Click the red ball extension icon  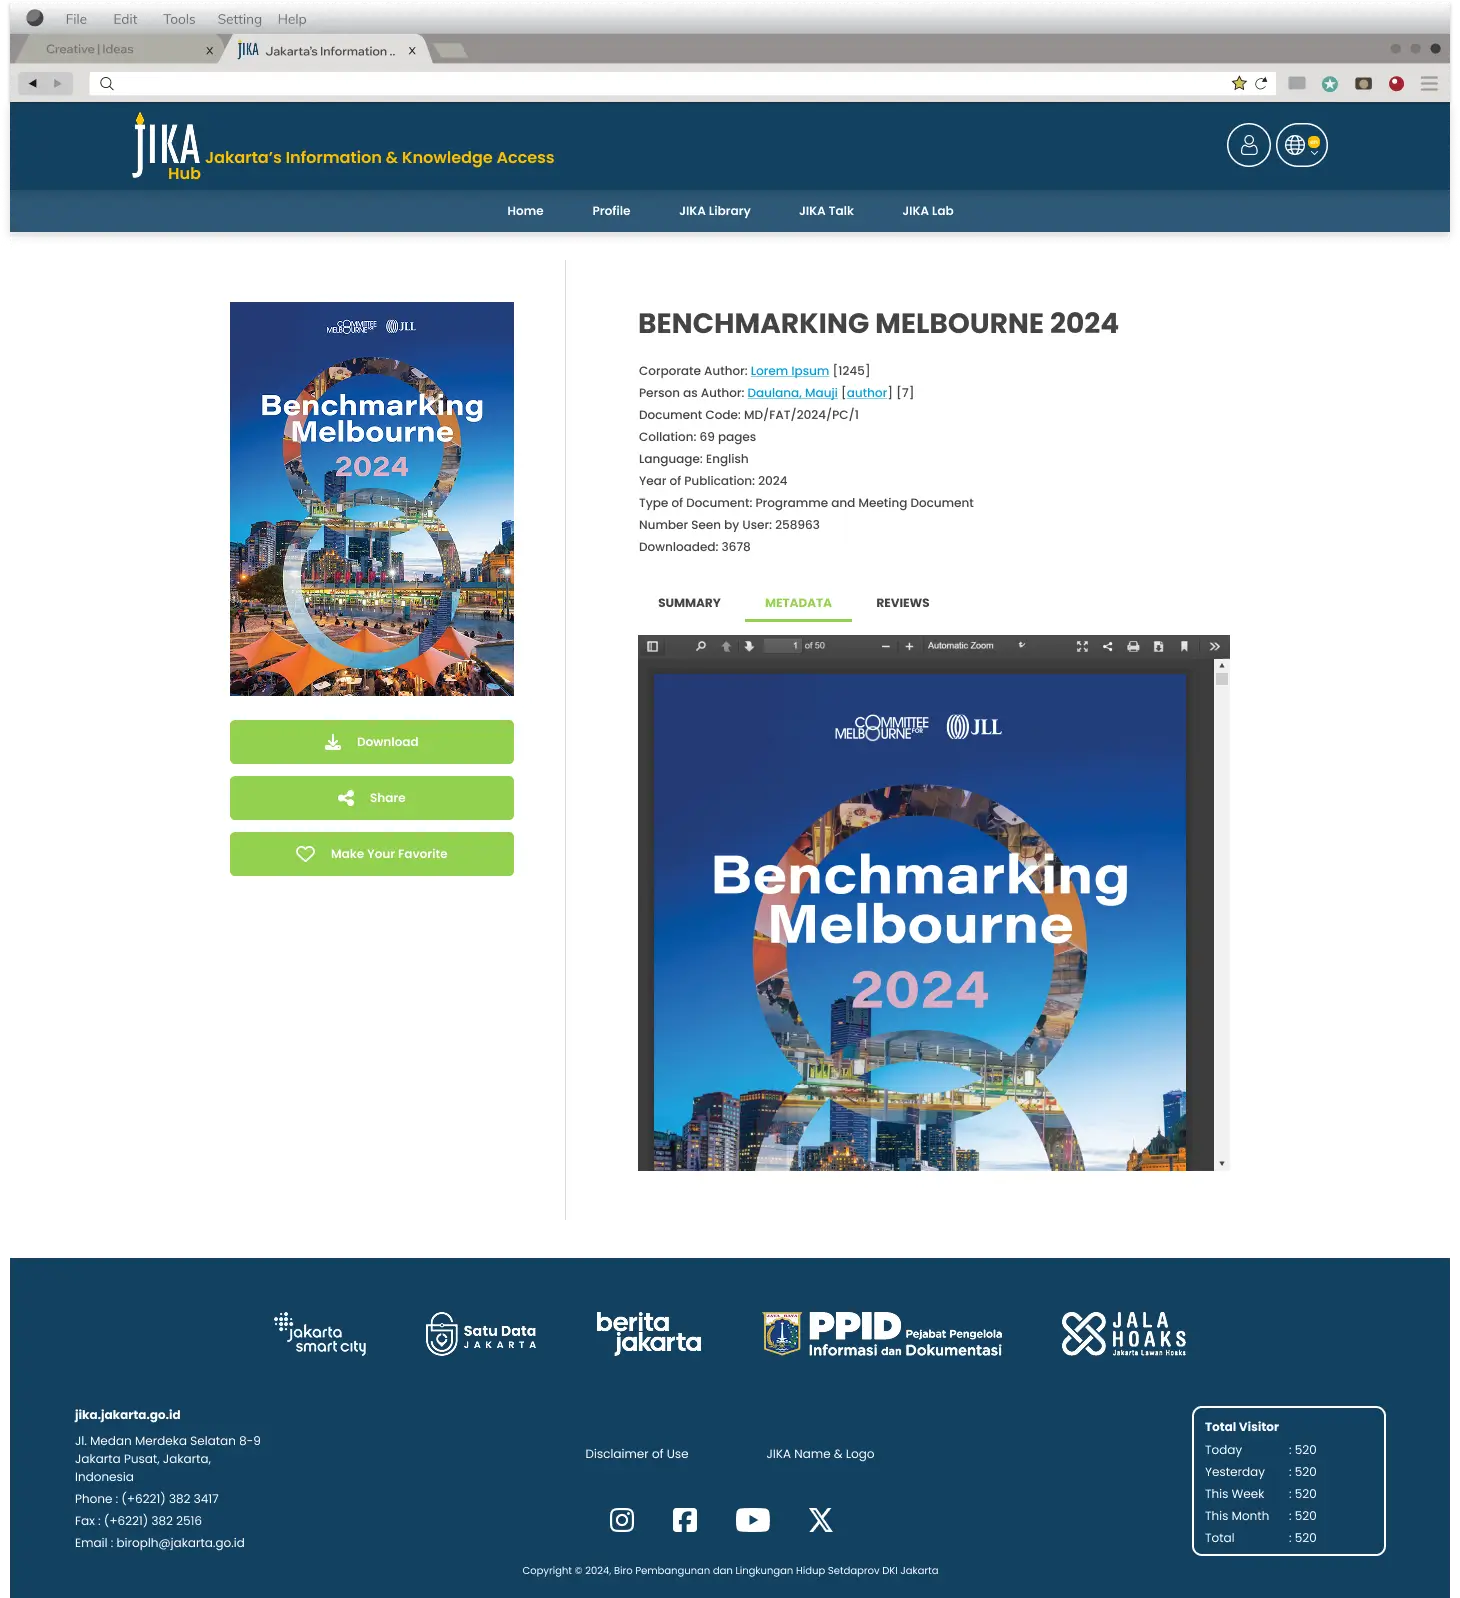click(1396, 84)
